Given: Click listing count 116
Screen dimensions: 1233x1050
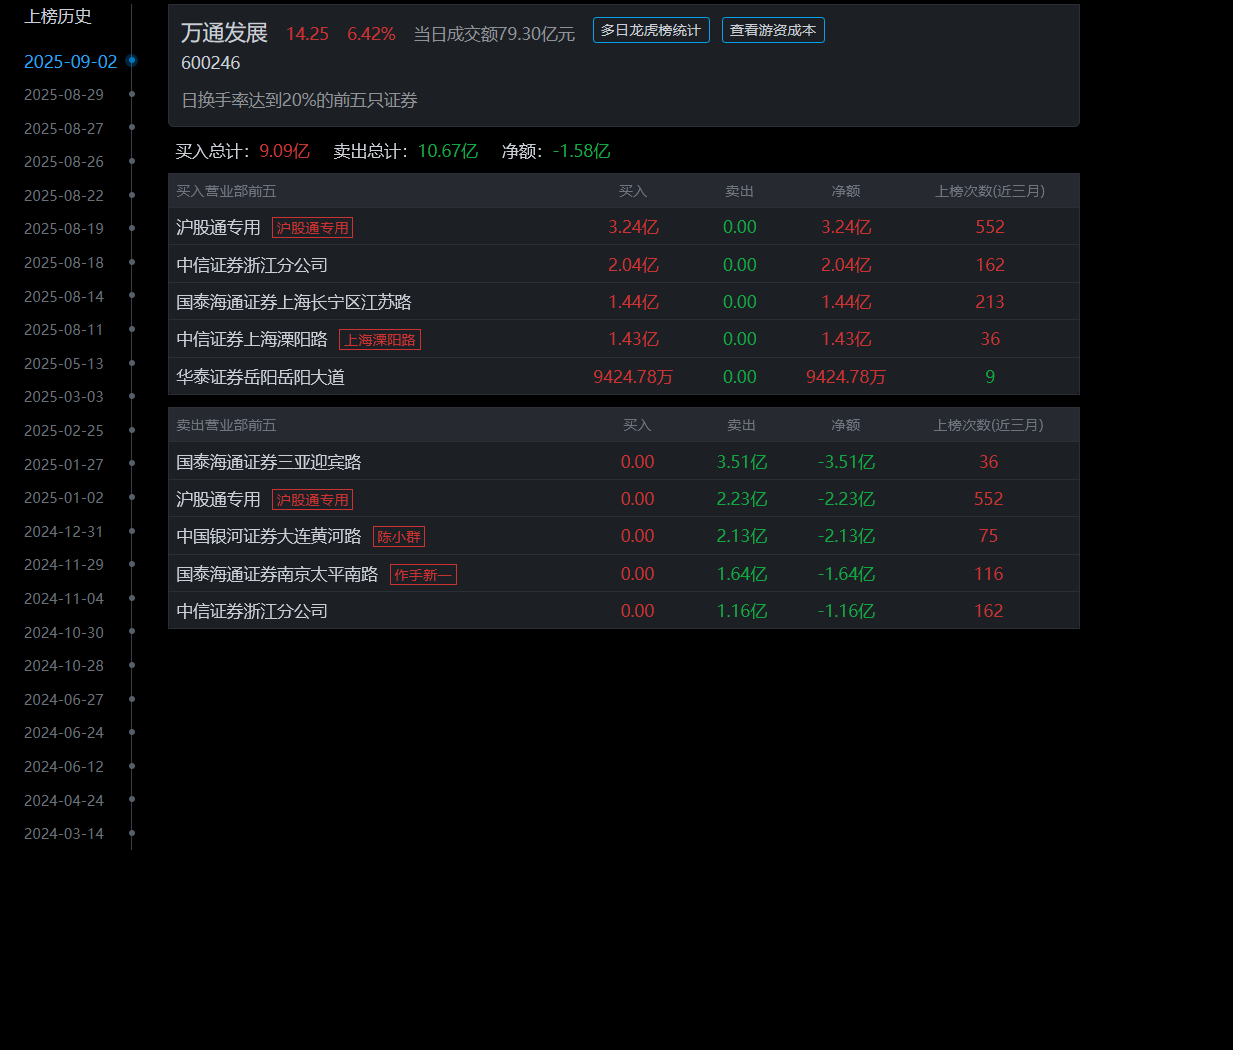Looking at the screenshot, I should pyautogui.click(x=989, y=574).
